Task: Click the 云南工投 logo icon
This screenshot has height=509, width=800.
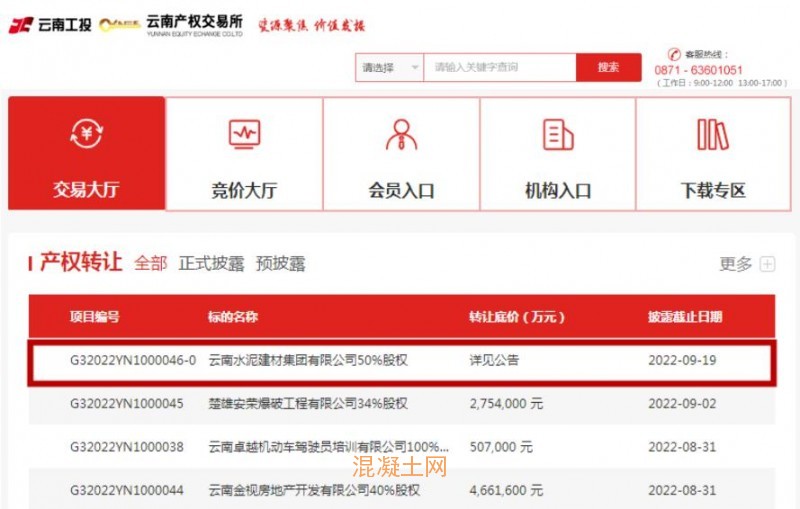Action: point(20,25)
